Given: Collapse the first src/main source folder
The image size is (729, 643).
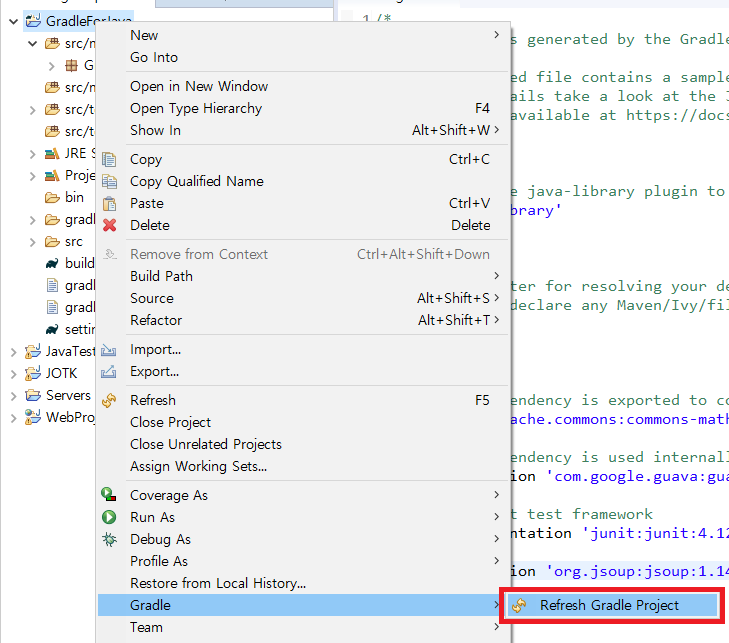Looking at the screenshot, I should coord(33,44).
